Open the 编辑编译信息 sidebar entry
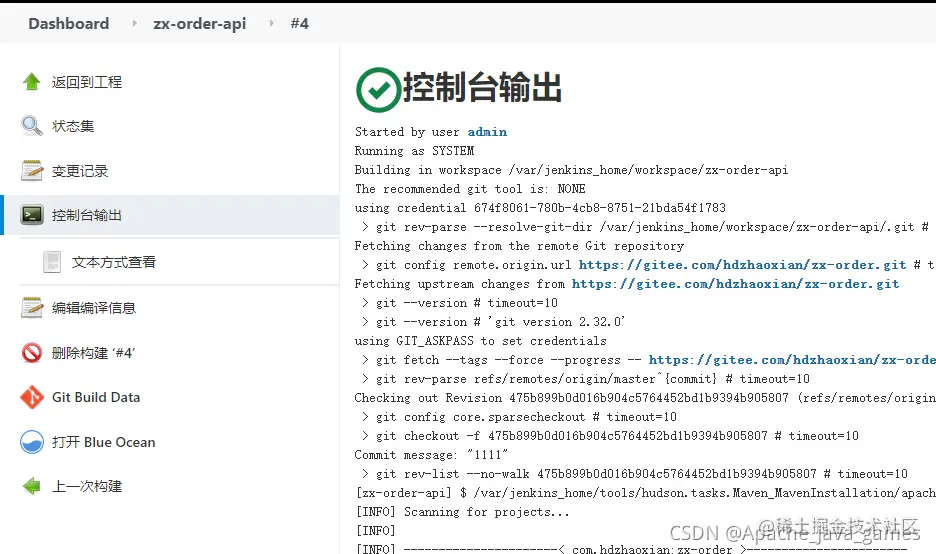The image size is (936, 554). click(94, 308)
